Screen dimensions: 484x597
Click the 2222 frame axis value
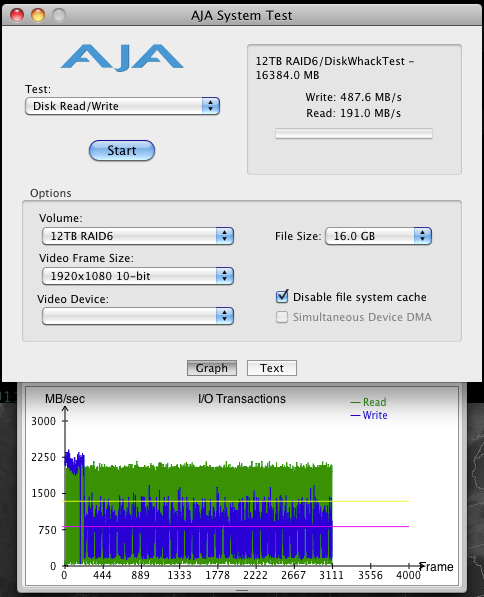(256, 575)
